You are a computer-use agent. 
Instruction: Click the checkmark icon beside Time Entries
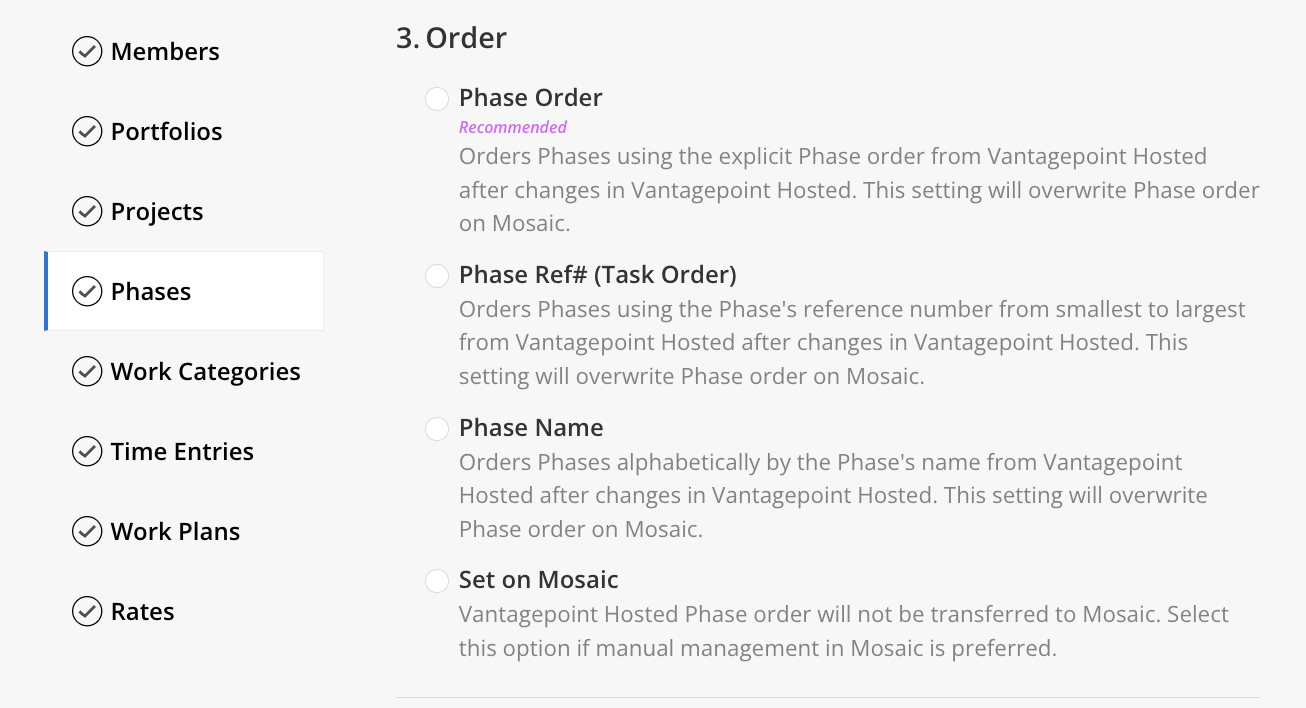coord(87,451)
